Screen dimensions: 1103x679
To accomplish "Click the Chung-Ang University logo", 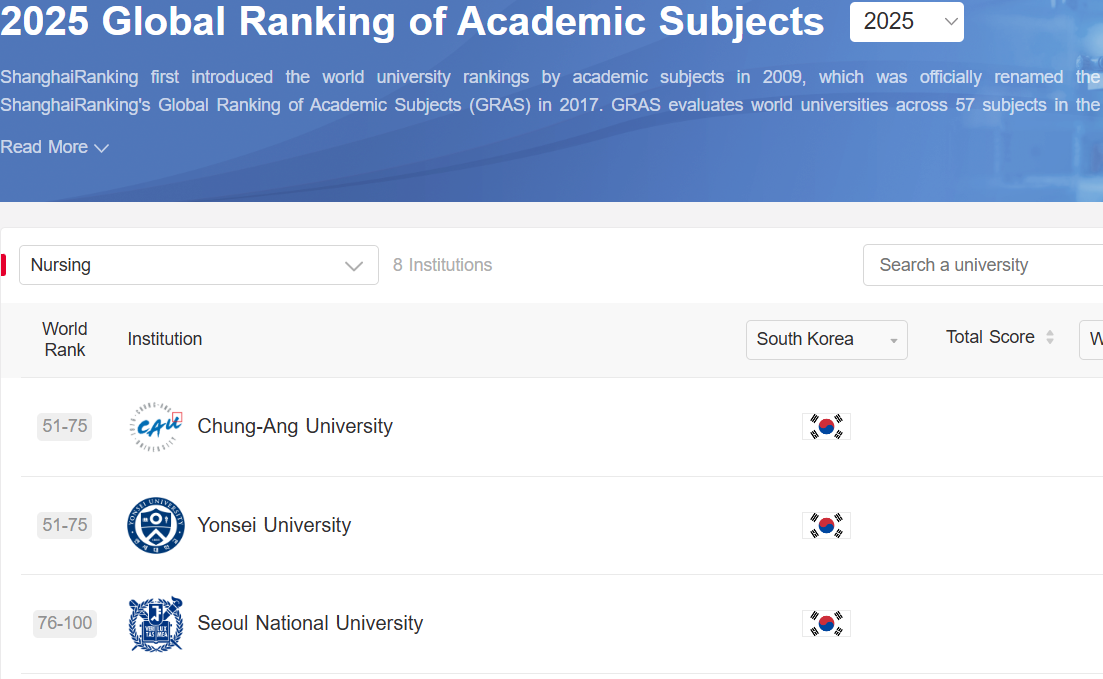I will [x=156, y=427].
